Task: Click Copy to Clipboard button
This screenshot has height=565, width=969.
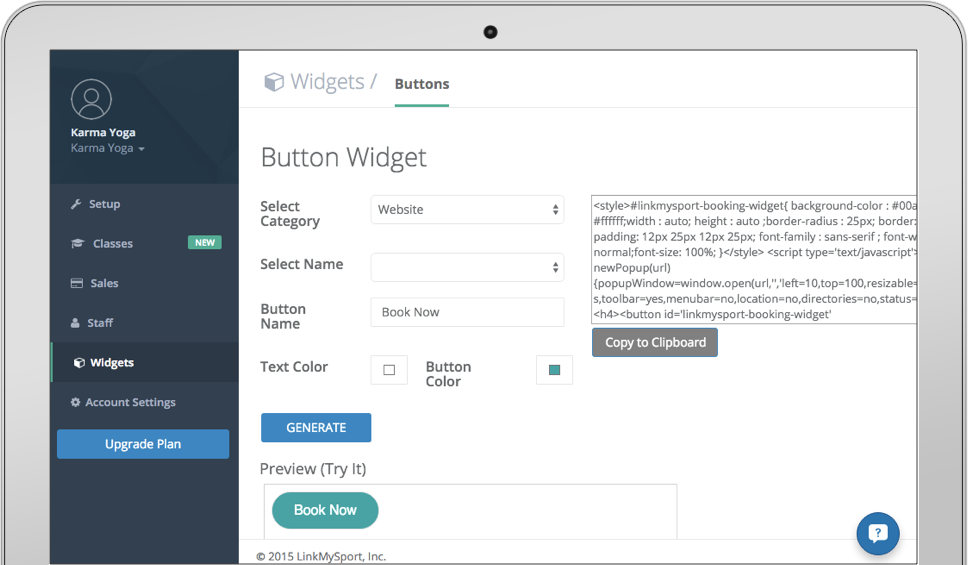Action: click(x=655, y=342)
